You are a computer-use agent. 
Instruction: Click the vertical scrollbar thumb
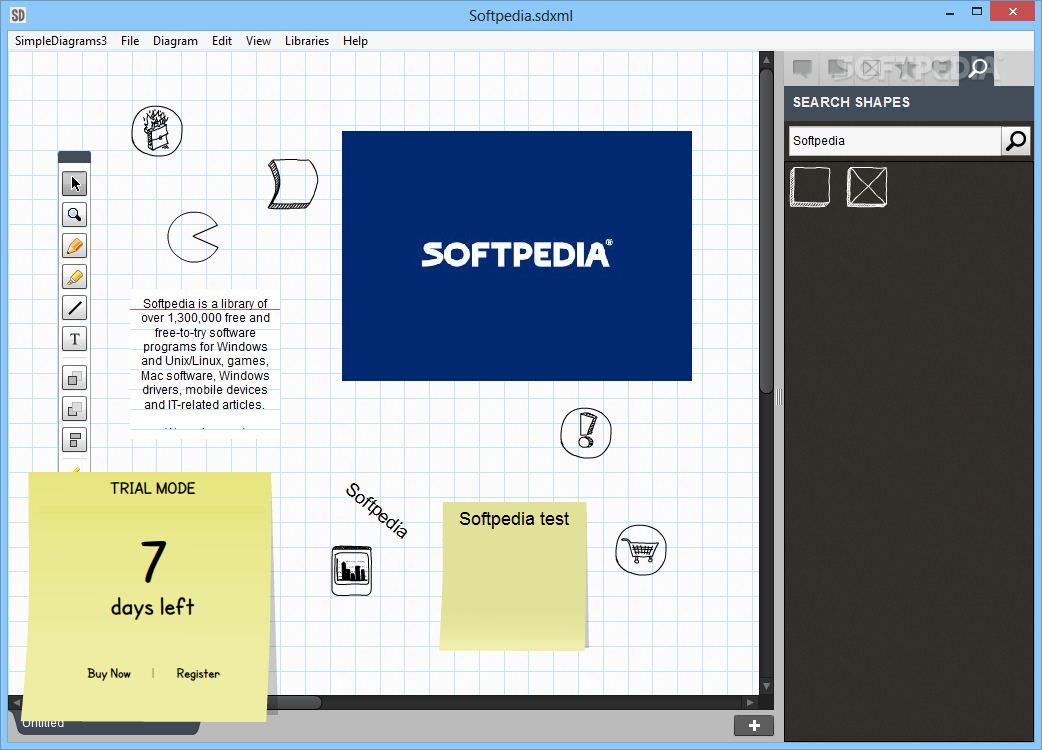point(766,230)
